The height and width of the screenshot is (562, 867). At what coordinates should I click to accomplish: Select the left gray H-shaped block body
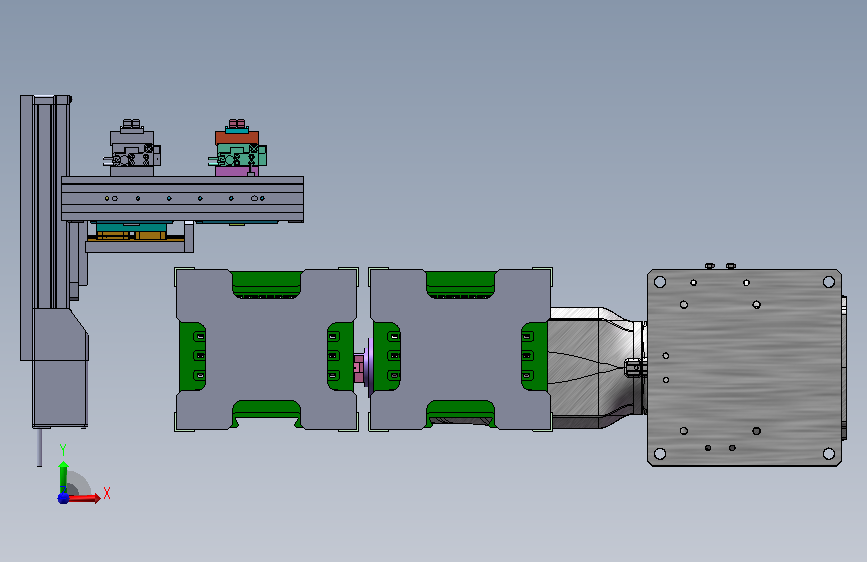pos(266,350)
